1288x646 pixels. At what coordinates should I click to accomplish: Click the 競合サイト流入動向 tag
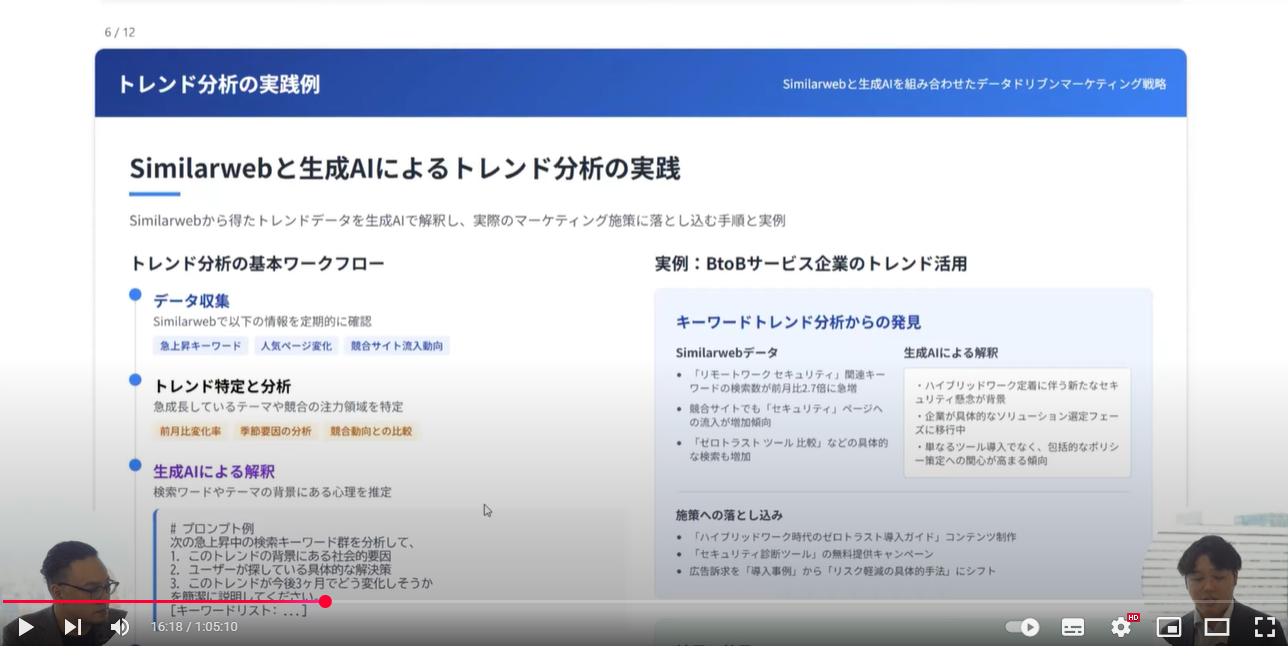tap(397, 346)
